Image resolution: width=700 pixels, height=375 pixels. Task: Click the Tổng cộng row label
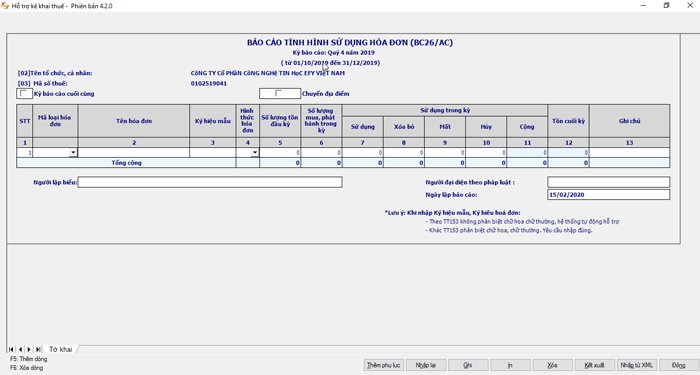click(x=126, y=163)
